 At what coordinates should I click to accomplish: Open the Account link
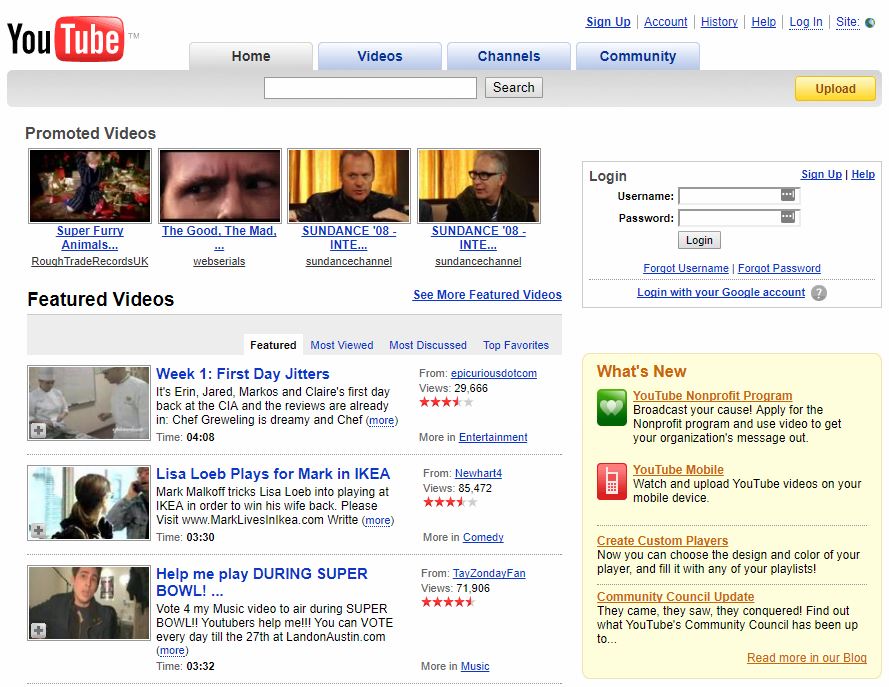(x=666, y=22)
